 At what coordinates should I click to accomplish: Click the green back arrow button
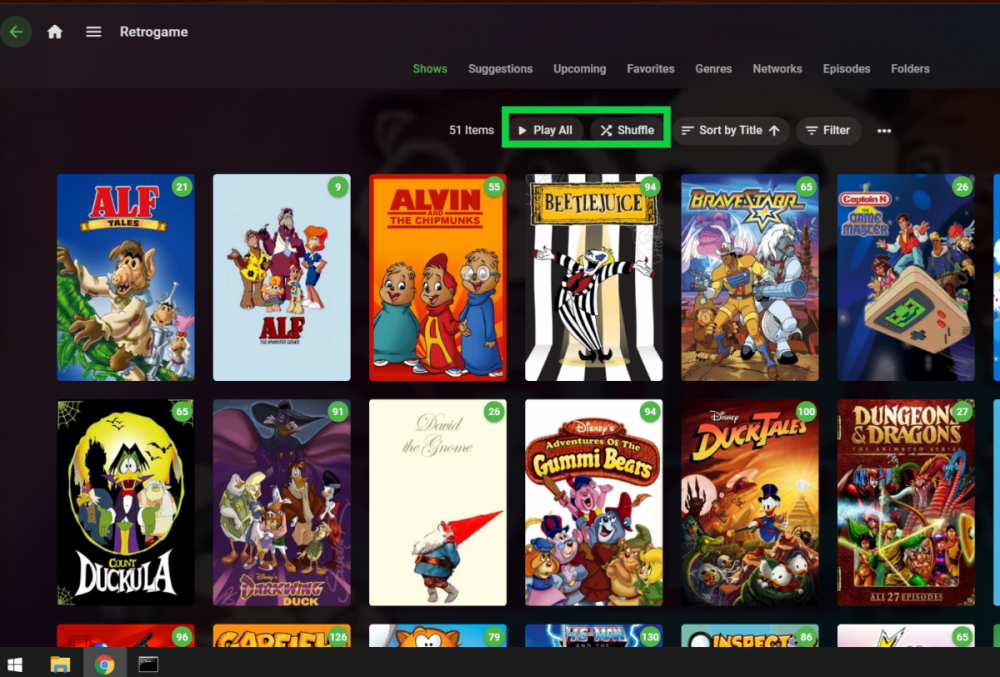click(16, 31)
